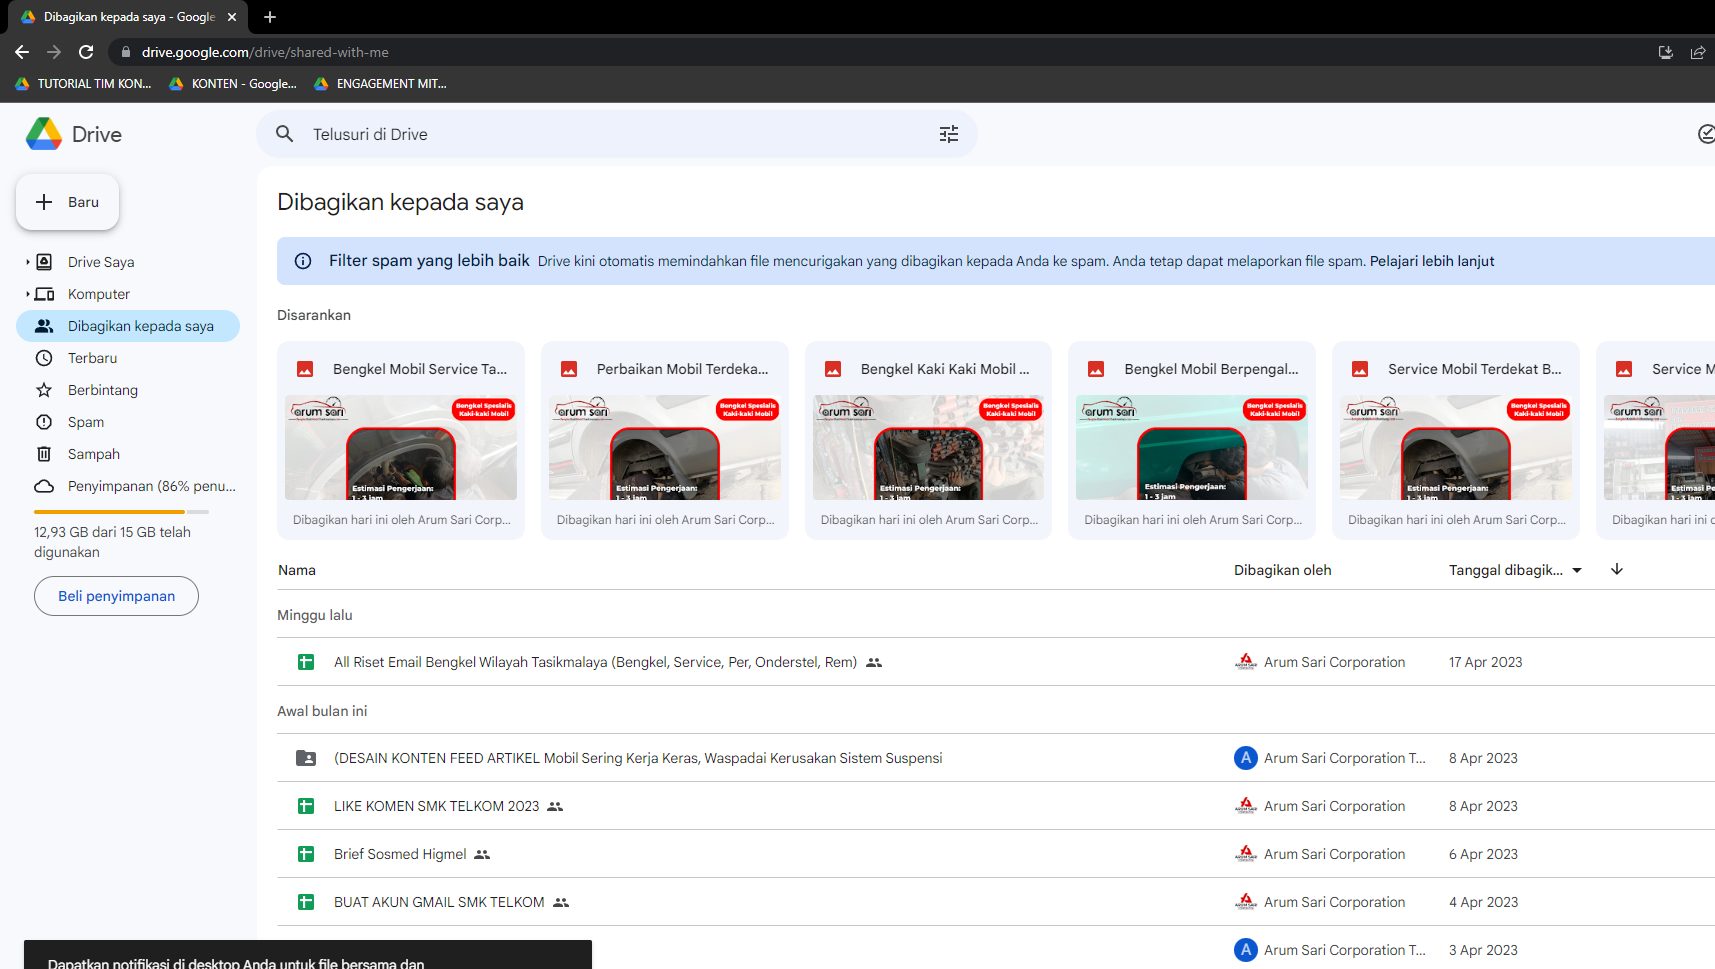Expand the Drive Saya tree arrow
Viewport: 1715px width, 969px height.
pyautogui.click(x=27, y=262)
